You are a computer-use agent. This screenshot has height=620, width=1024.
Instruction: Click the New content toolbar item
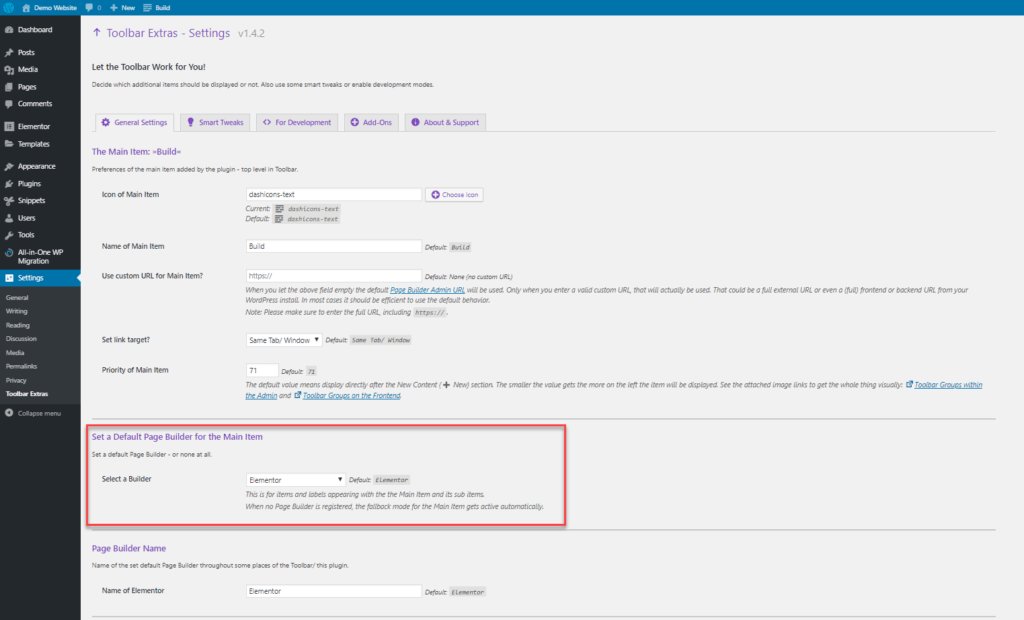(x=122, y=7)
